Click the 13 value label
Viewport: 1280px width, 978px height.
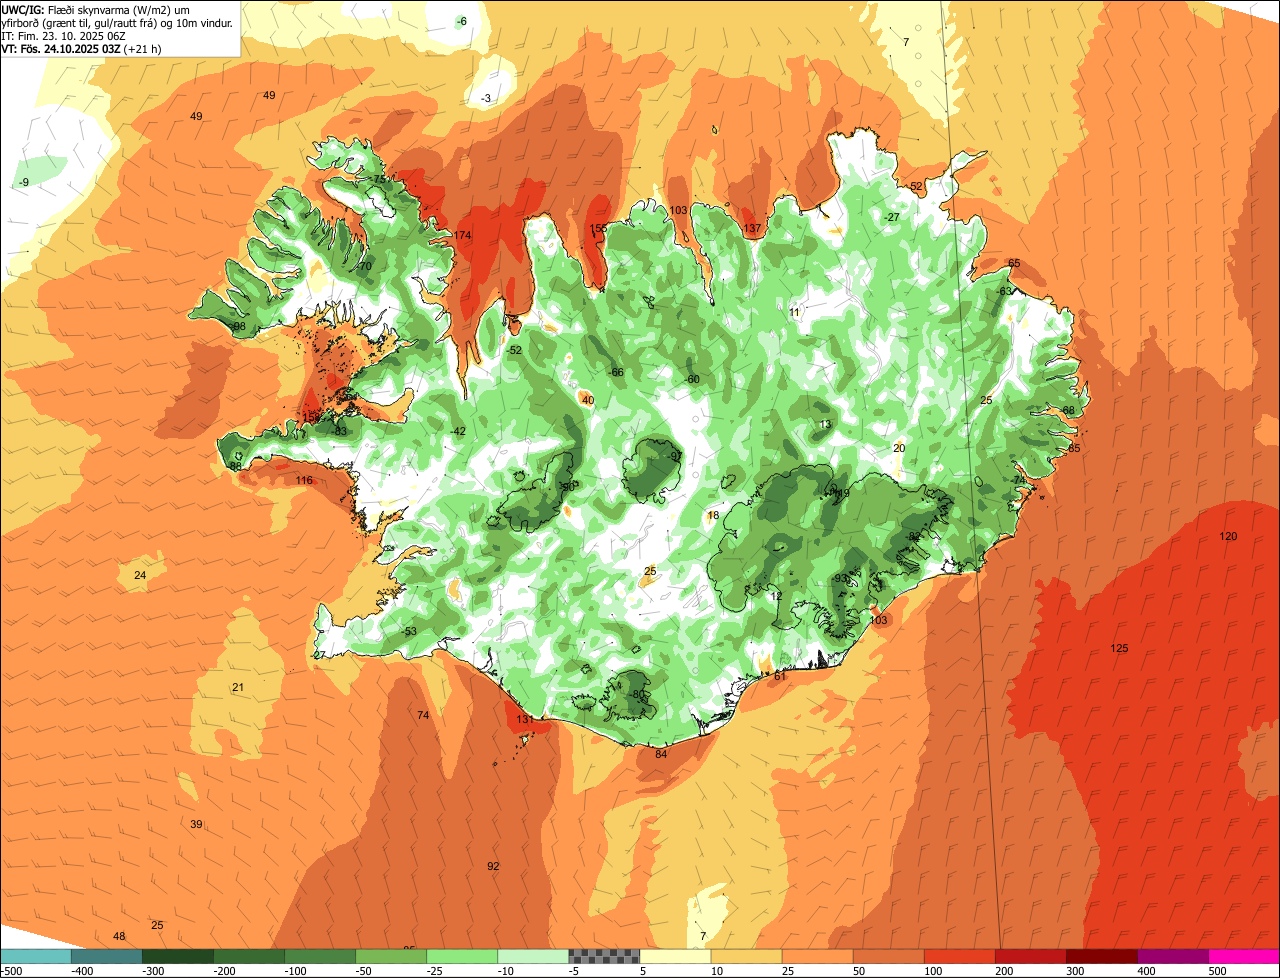[825, 424]
